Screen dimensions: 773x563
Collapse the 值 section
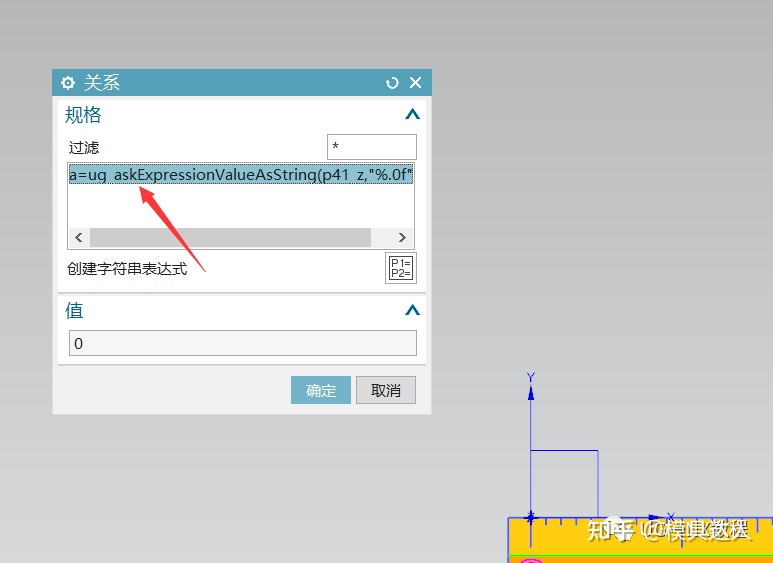click(x=412, y=310)
